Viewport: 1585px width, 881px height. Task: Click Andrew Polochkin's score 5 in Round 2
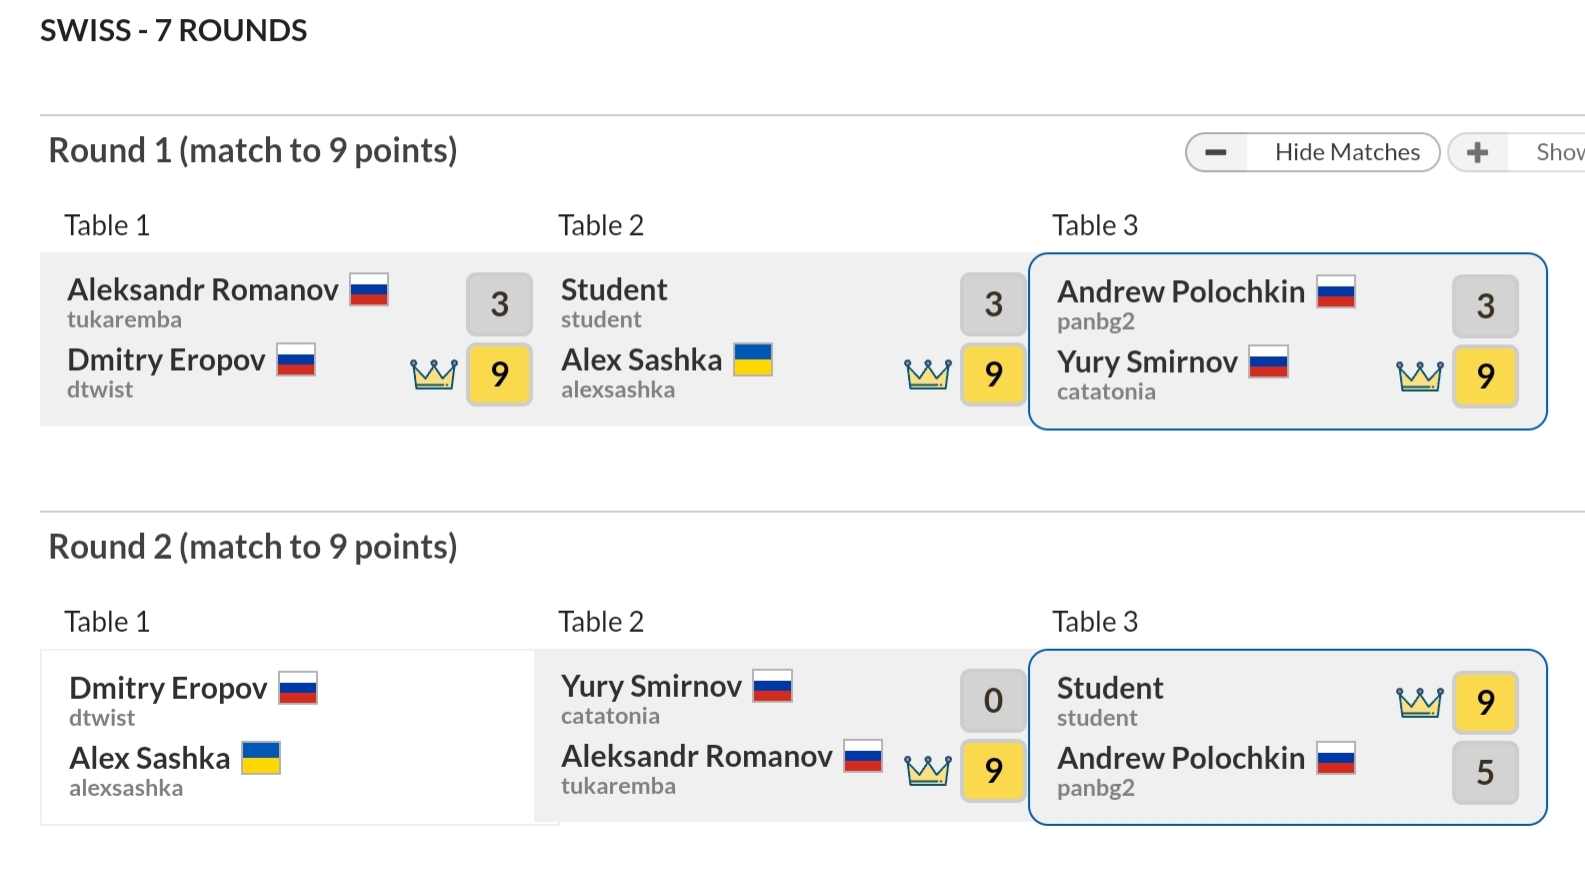[x=1485, y=772]
